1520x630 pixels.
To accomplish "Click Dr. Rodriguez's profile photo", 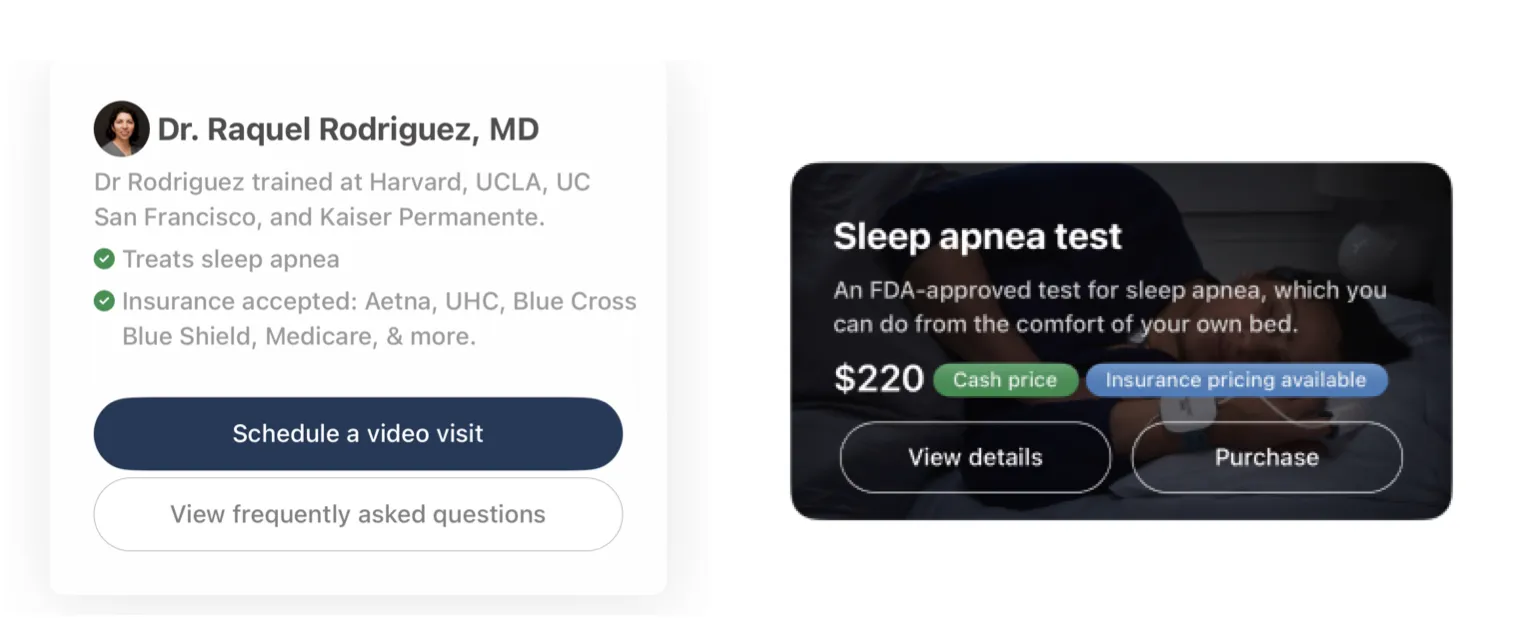I will click(121, 128).
